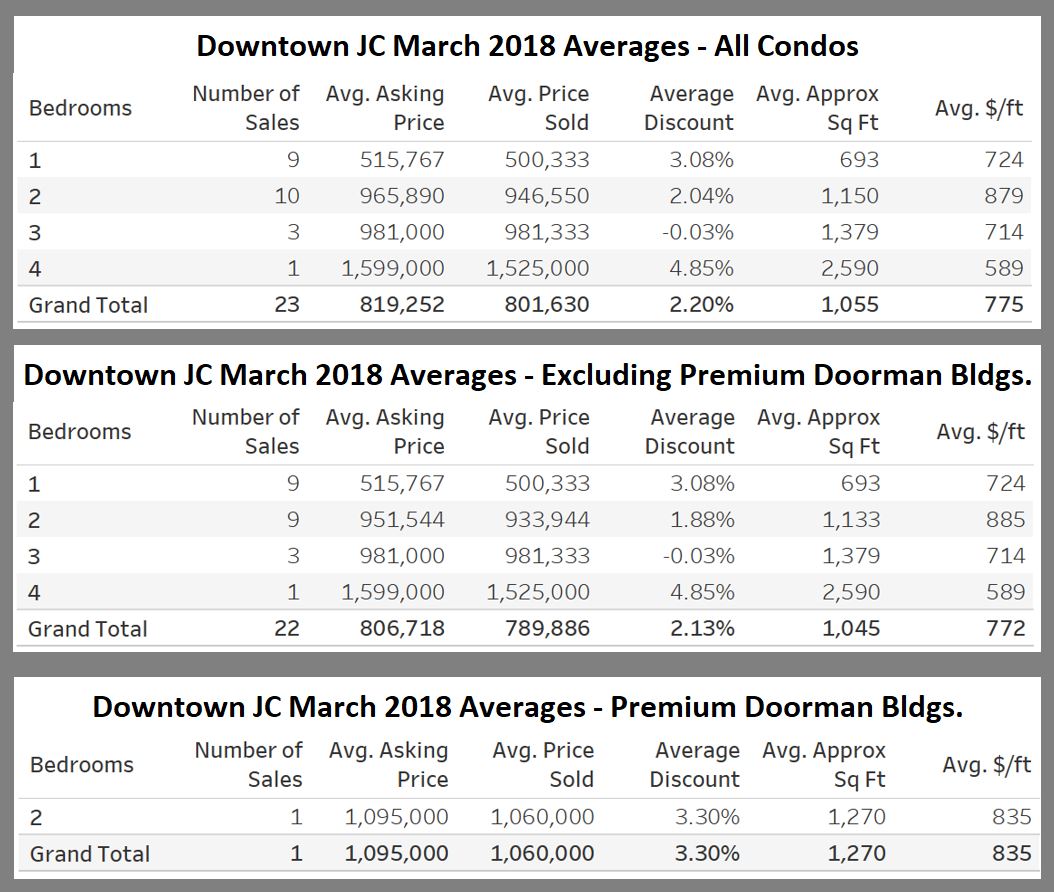Select price sold 946,550 in All Condos table
Image resolution: width=1054 pixels, height=892 pixels.
click(547, 196)
